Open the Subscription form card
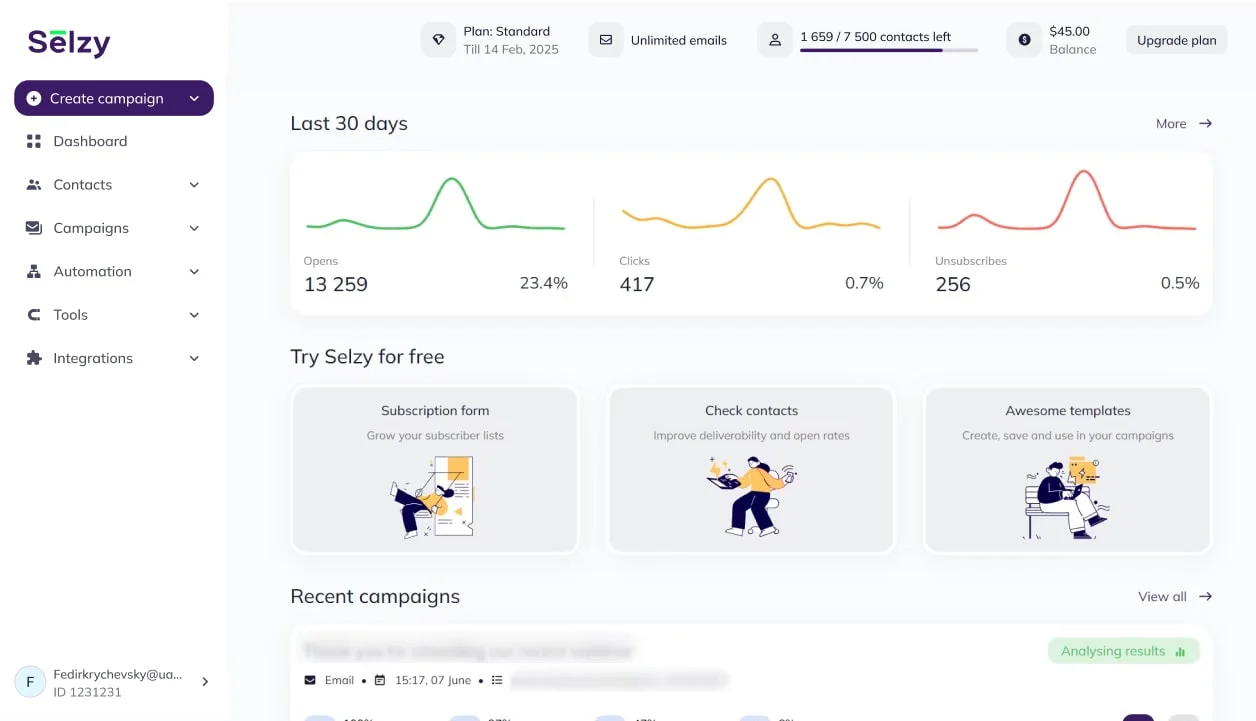Image resolution: width=1256 pixels, height=721 pixels. pos(435,469)
